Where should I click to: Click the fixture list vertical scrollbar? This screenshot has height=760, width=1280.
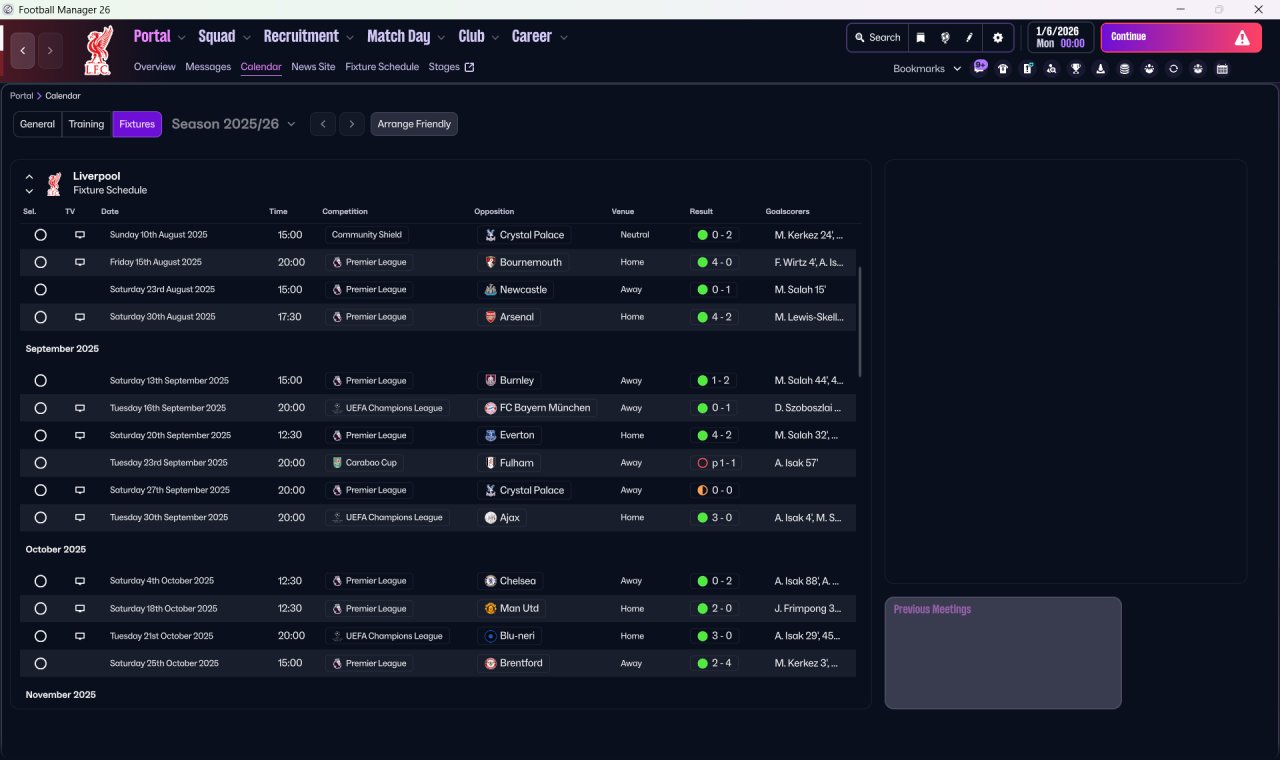[859, 322]
